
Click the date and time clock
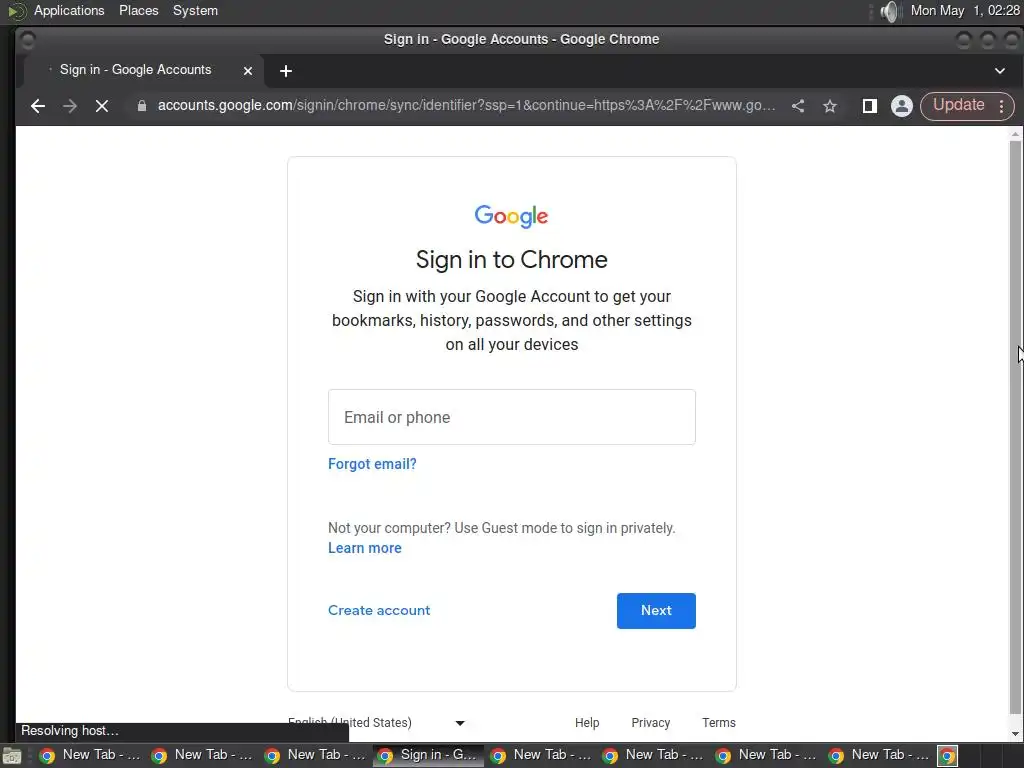[x=965, y=10]
